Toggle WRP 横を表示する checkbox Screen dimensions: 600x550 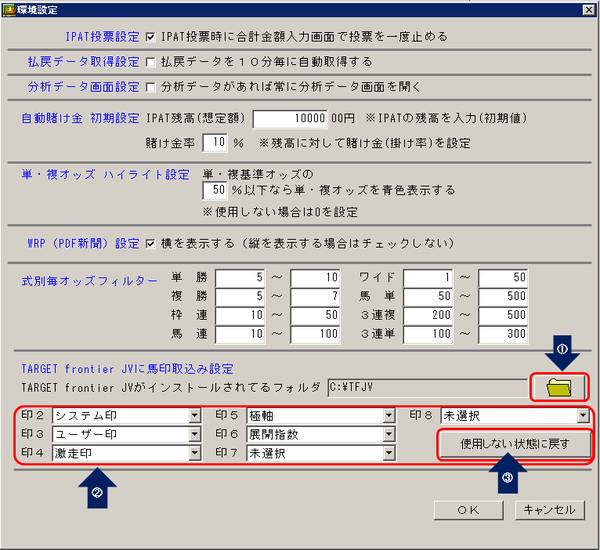pos(150,244)
